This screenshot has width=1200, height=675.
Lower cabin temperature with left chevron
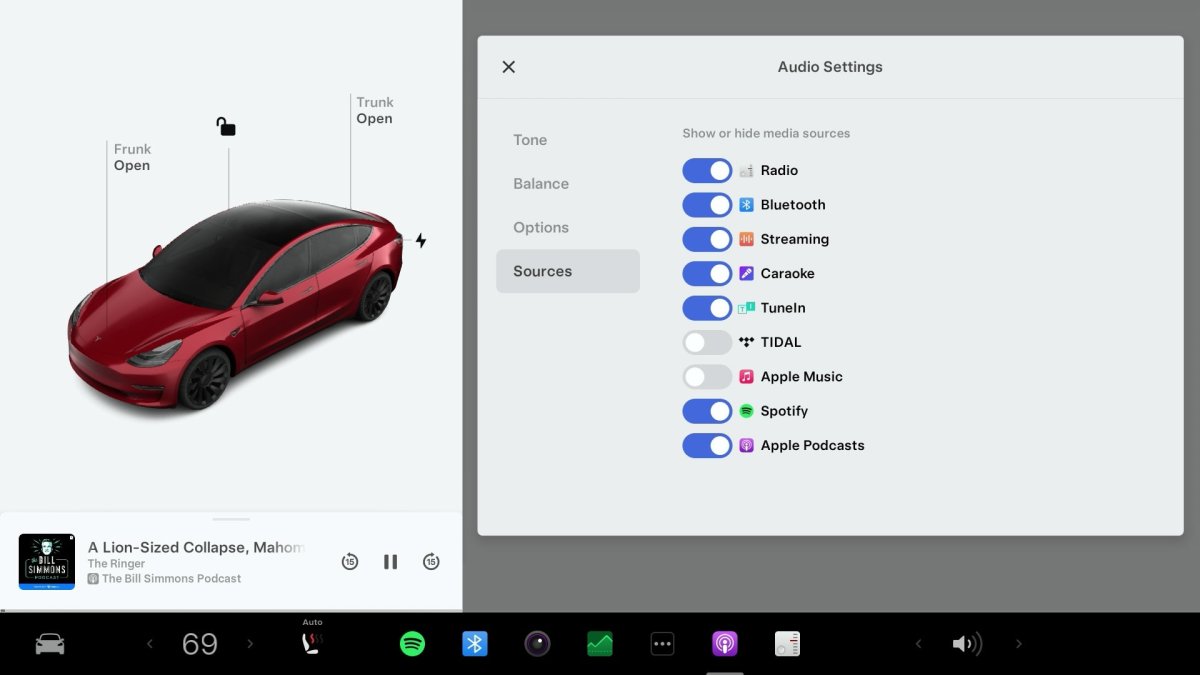150,644
